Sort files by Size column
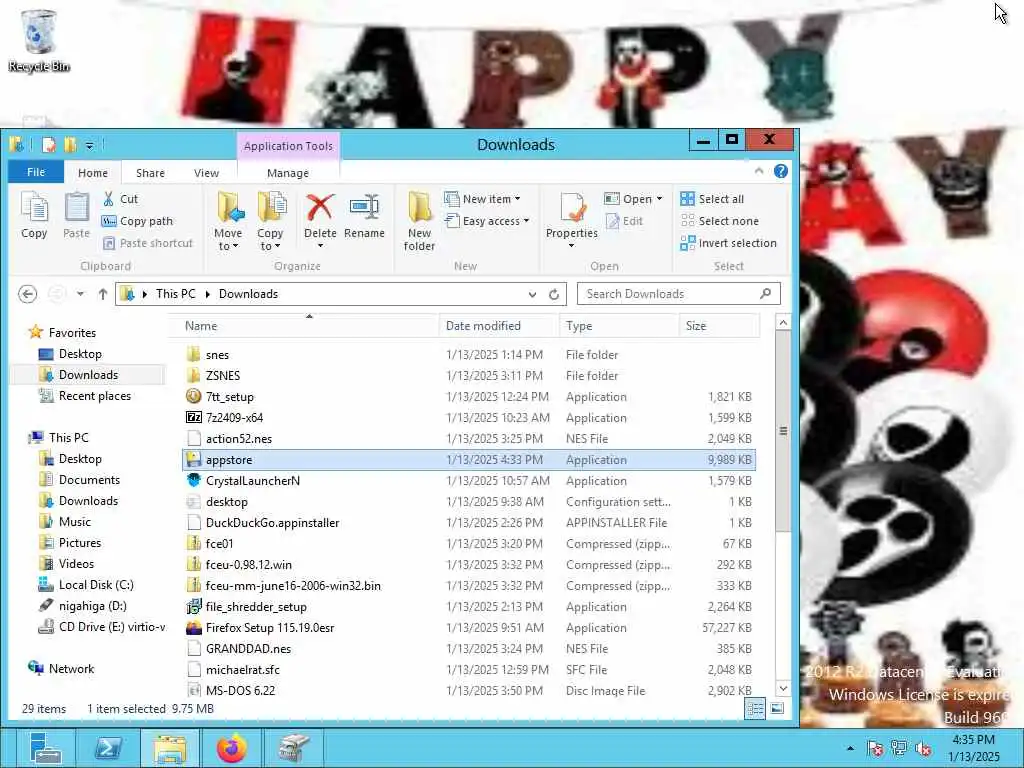Image resolution: width=1024 pixels, height=768 pixels. [718, 326]
